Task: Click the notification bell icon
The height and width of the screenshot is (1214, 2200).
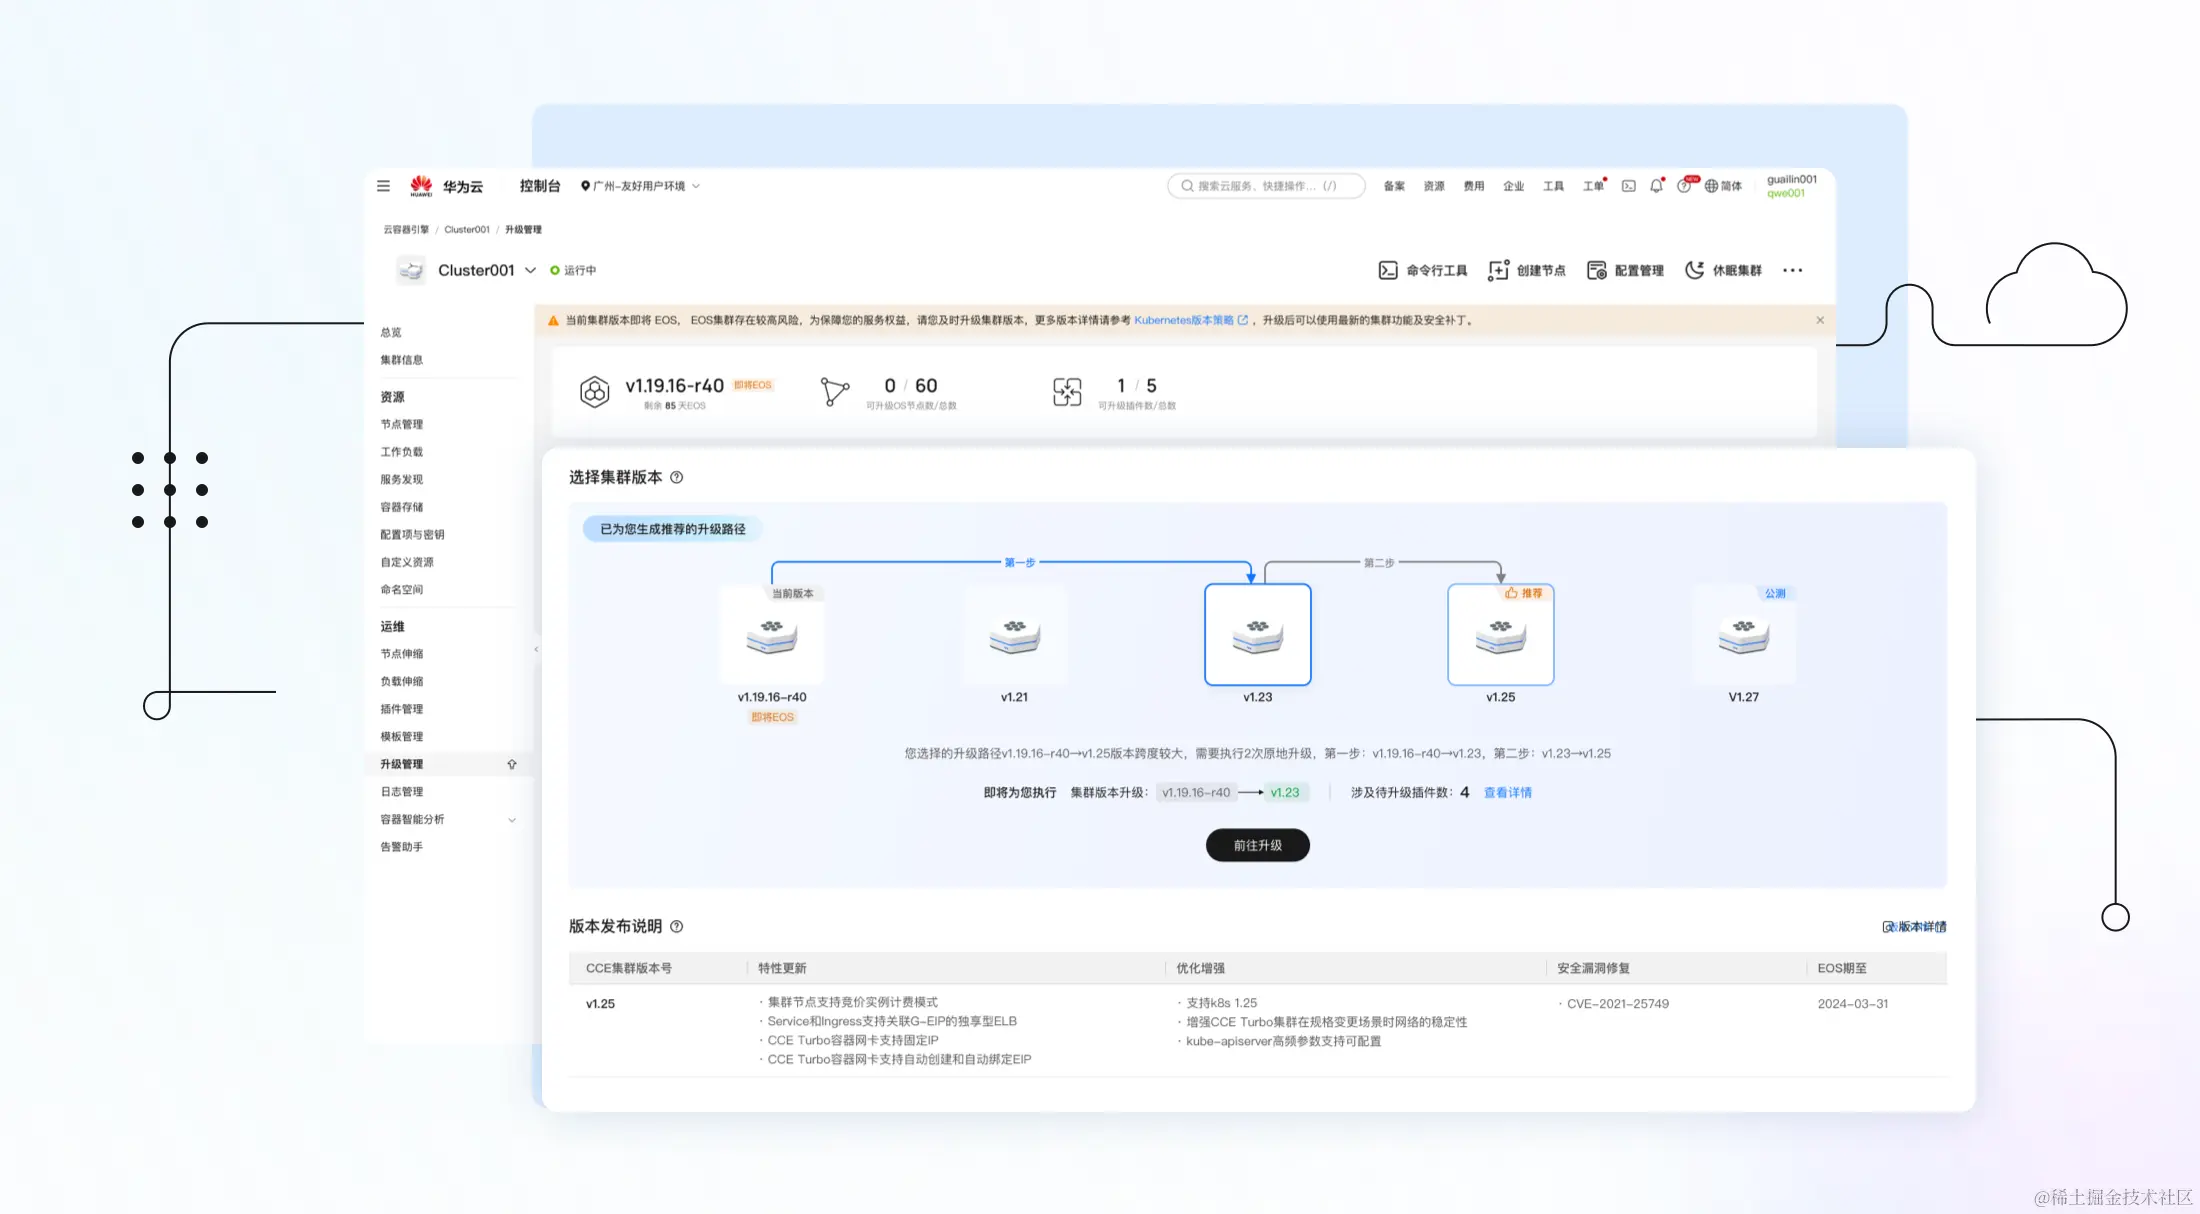Action: click(1656, 186)
